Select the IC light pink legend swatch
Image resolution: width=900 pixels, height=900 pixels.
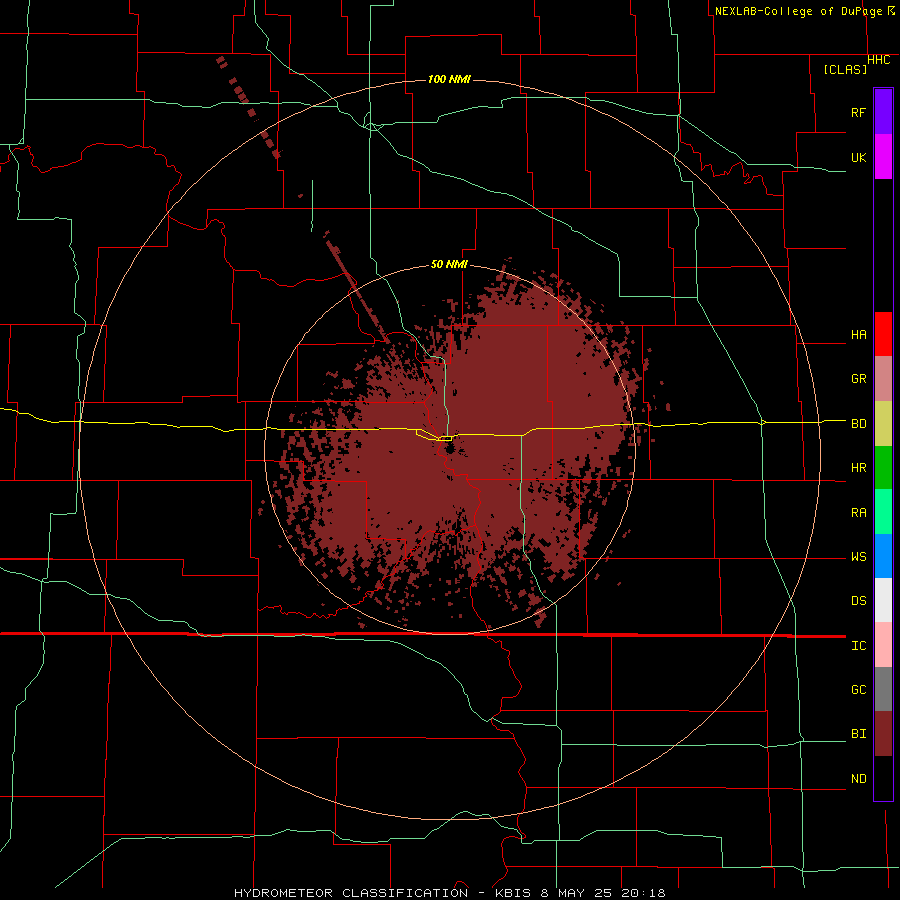(x=883, y=645)
